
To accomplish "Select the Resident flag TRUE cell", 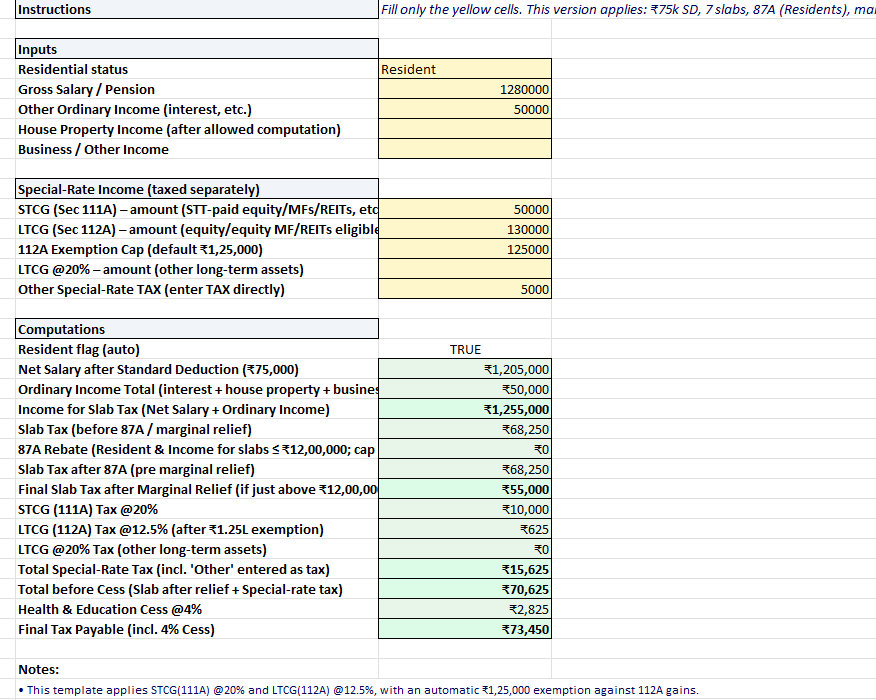I will click(x=464, y=349).
